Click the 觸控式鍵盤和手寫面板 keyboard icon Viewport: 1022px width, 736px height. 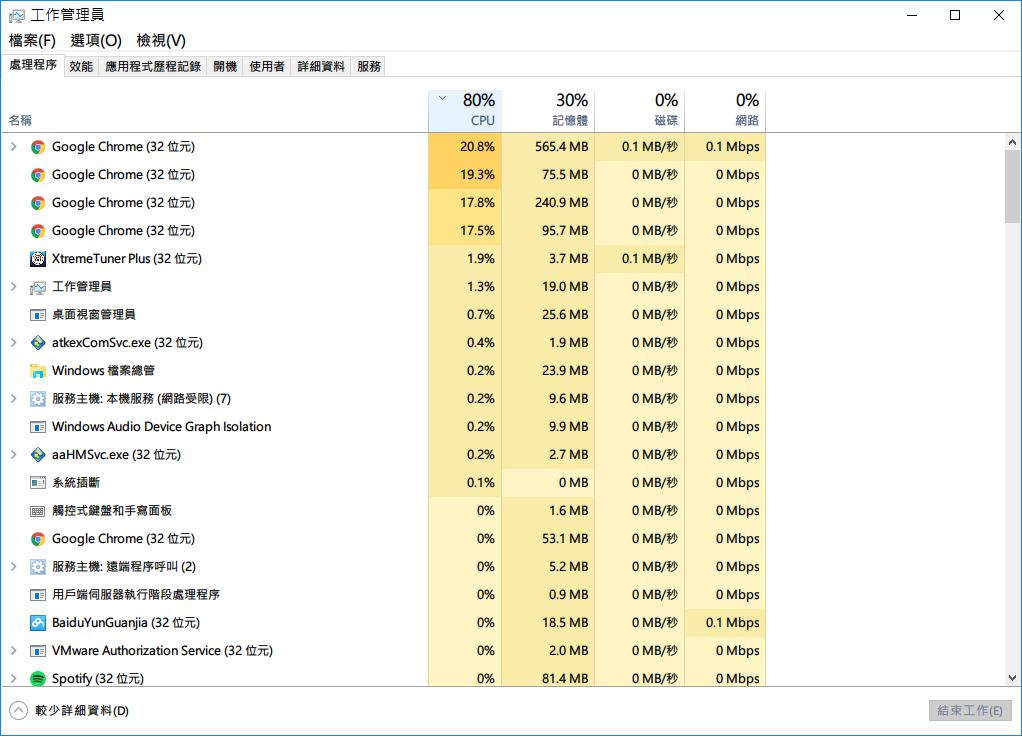(38, 511)
